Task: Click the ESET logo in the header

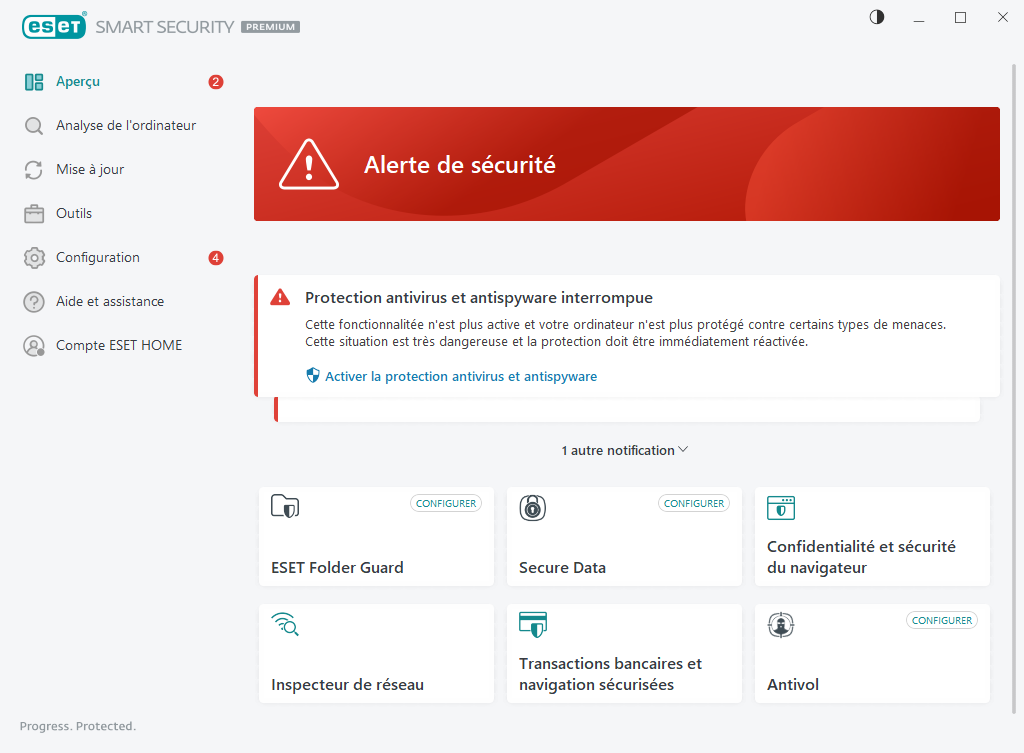Action: (55, 26)
